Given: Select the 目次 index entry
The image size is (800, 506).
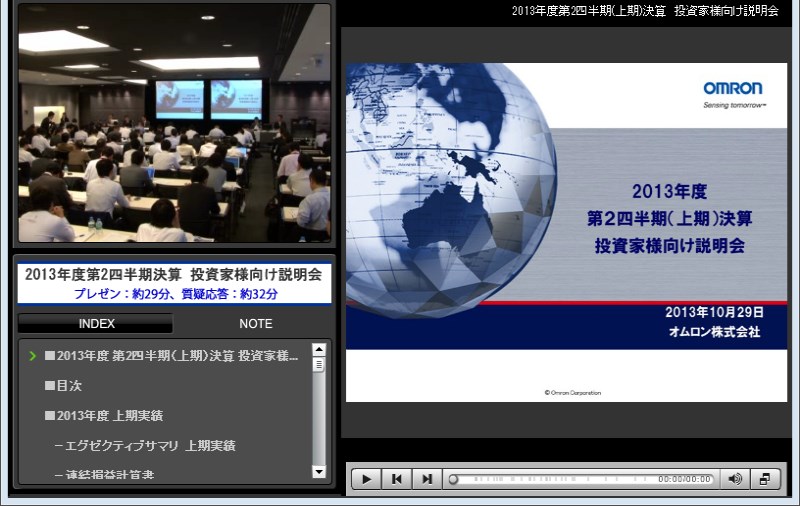Looking at the screenshot, I should (x=63, y=386).
